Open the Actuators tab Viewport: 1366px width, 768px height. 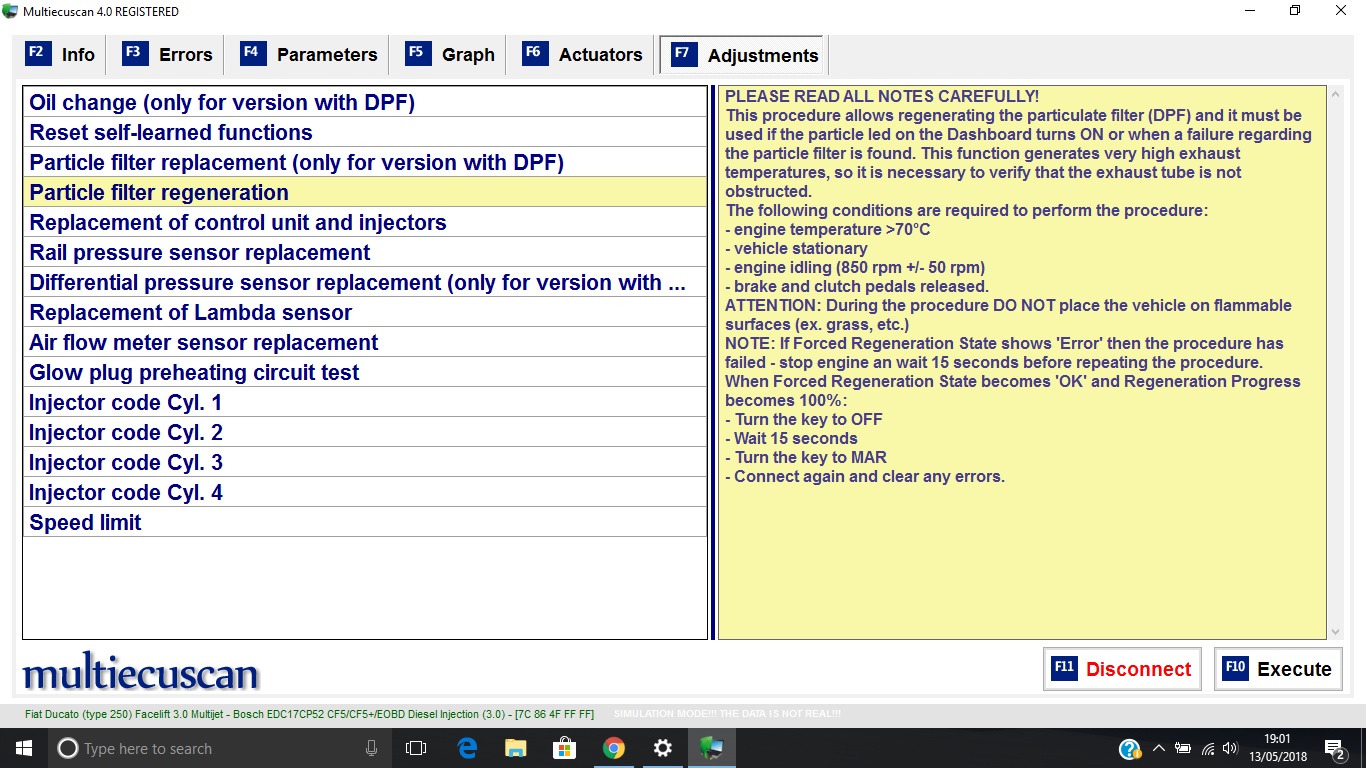[x=582, y=55]
